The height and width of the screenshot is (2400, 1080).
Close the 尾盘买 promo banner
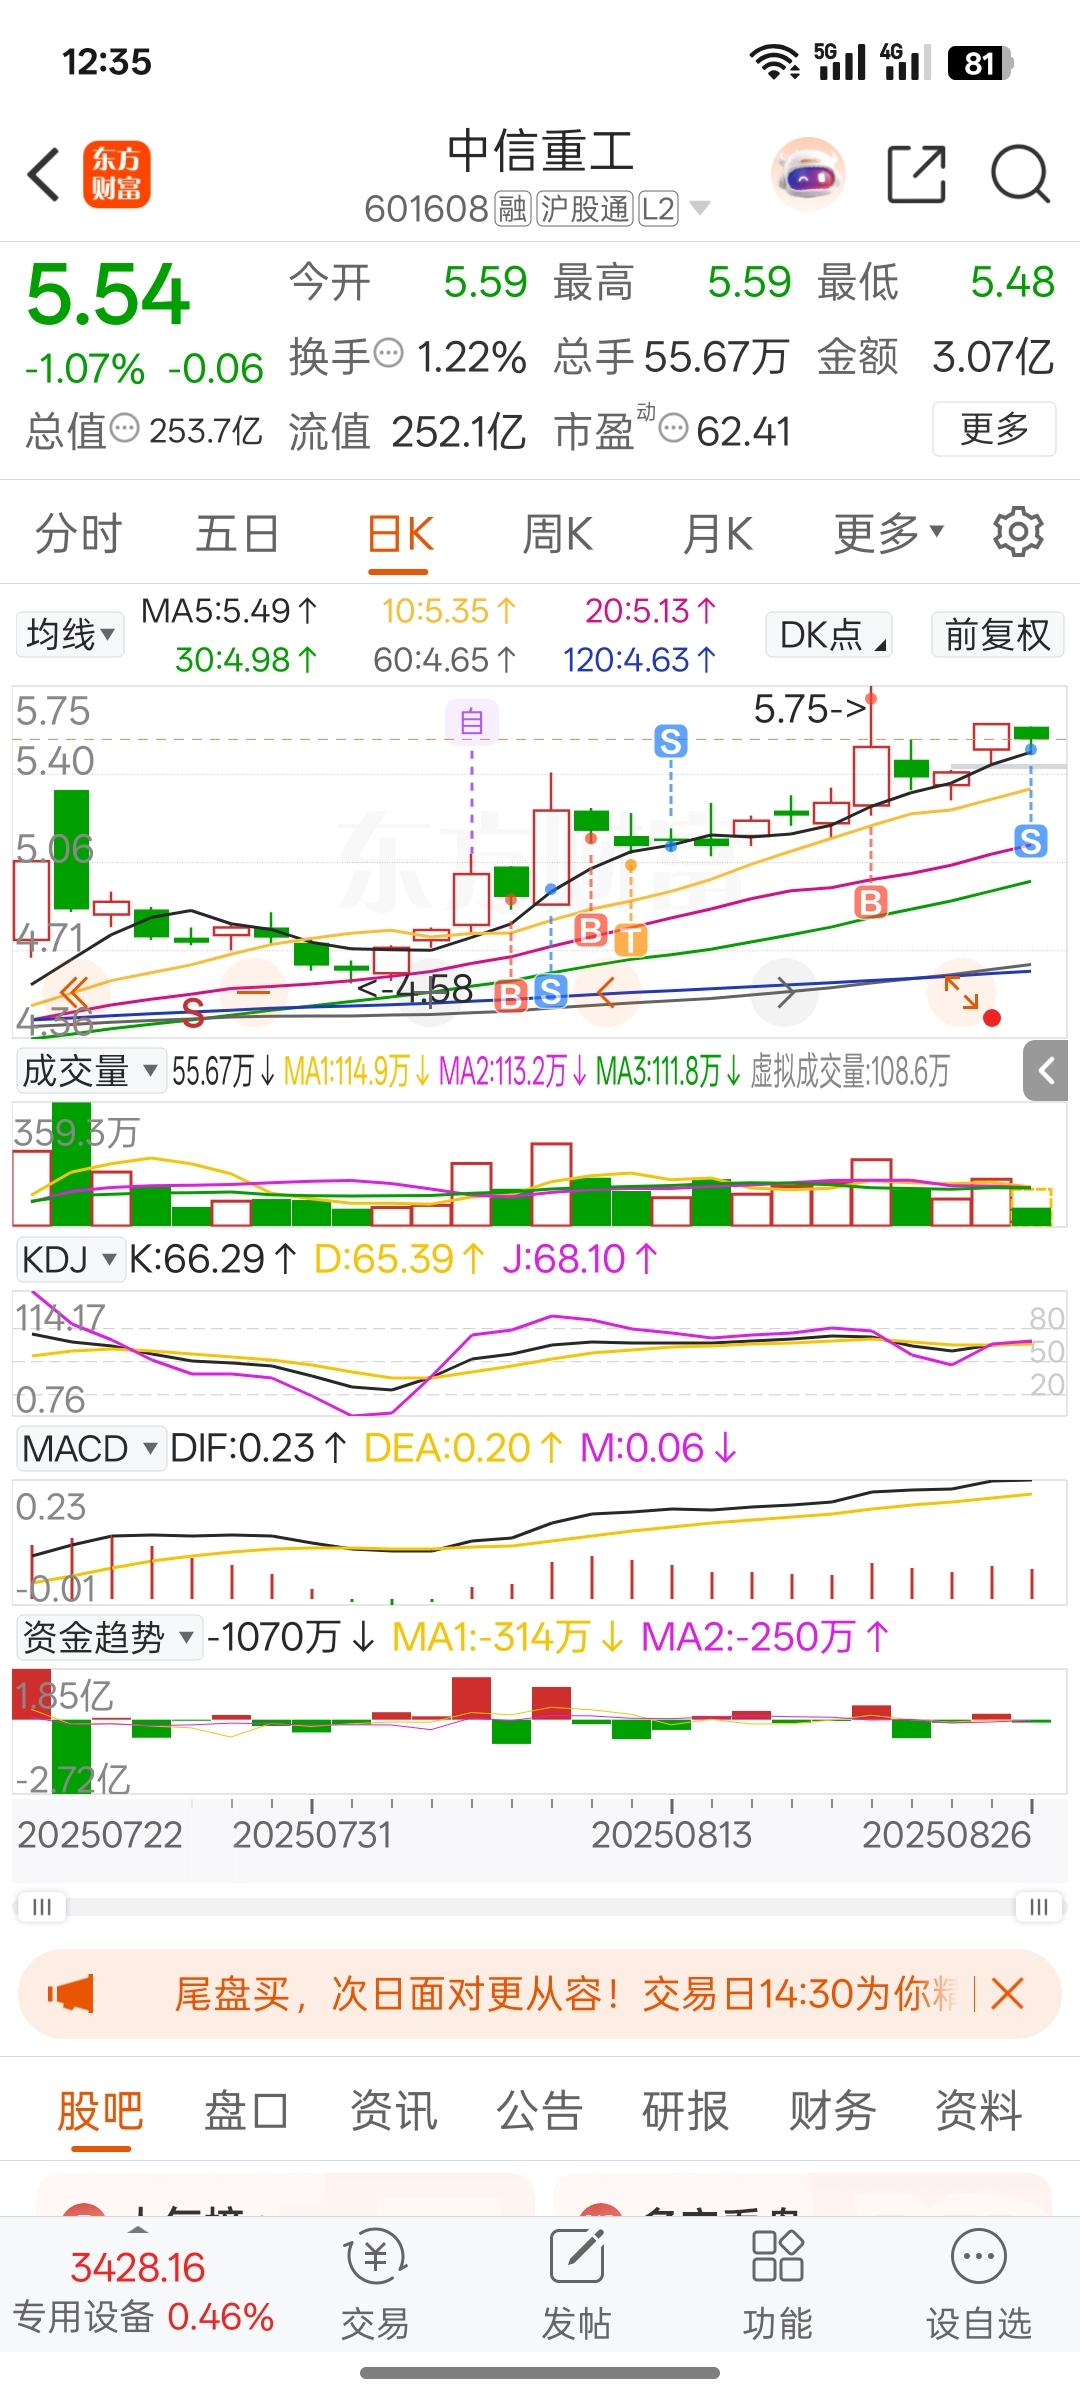[x=1008, y=1994]
